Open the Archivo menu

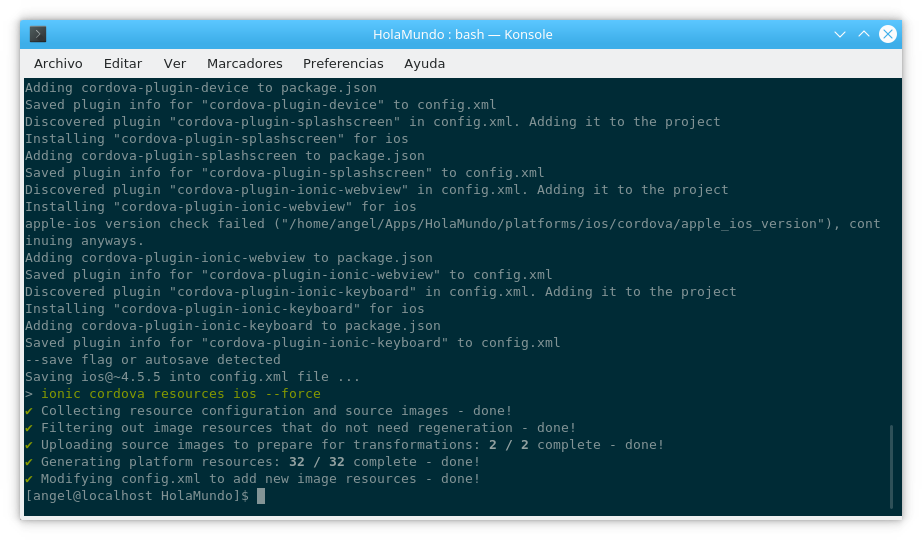click(58, 63)
